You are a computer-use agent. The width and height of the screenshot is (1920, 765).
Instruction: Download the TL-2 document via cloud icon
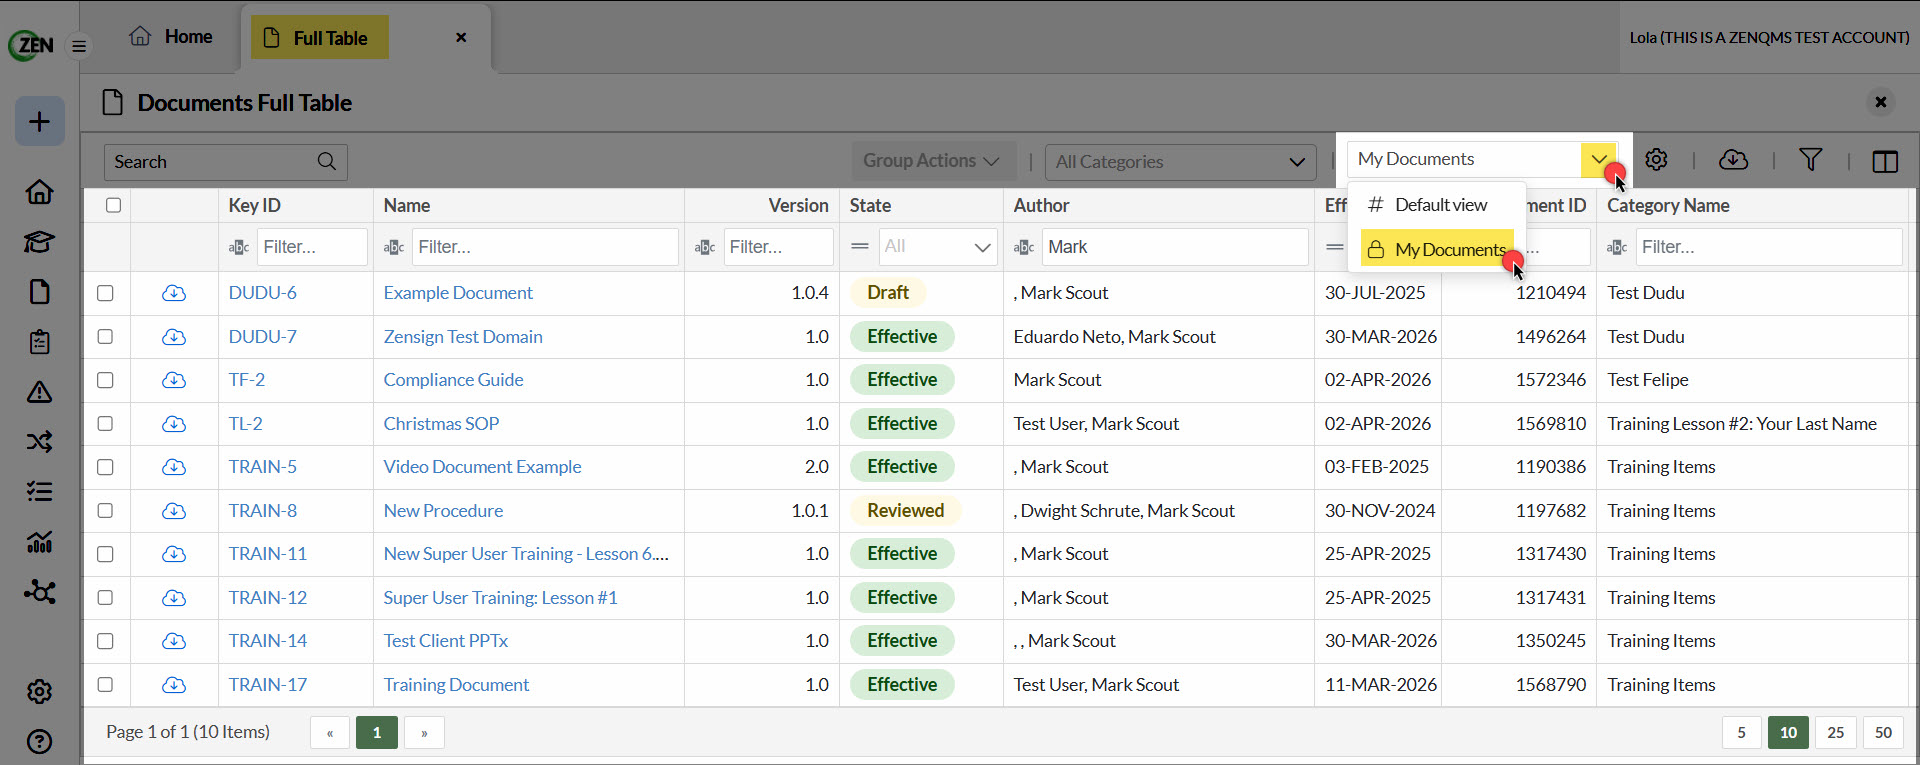[x=174, y=424]
